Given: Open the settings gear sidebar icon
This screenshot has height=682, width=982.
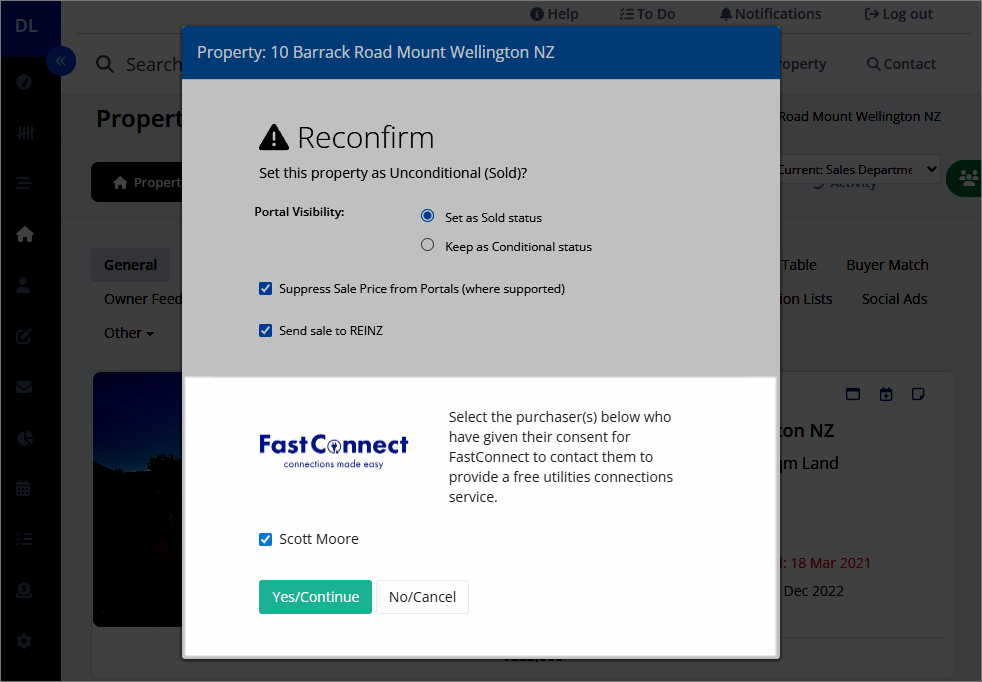Looking at the screenshot, I should tap(24, 641).
